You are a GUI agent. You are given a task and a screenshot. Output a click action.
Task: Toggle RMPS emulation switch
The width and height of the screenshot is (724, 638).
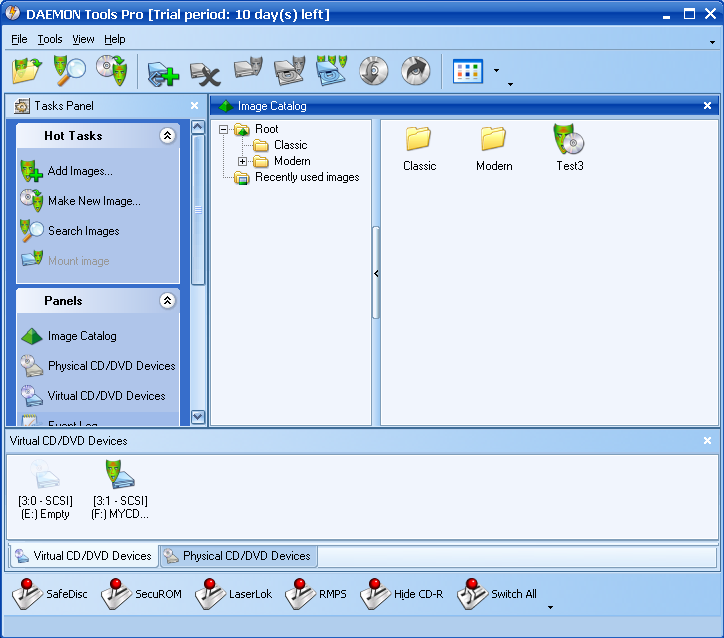(x=316, y=594)
